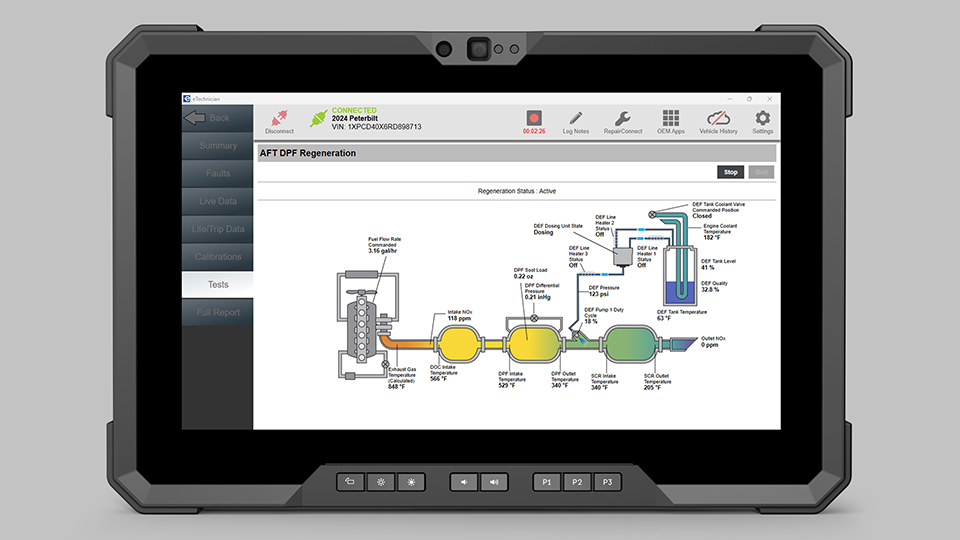Click the tablet P3 hardware button
Image resolution: width=960 pixels, height=540 pixels.
pos(607,482)
